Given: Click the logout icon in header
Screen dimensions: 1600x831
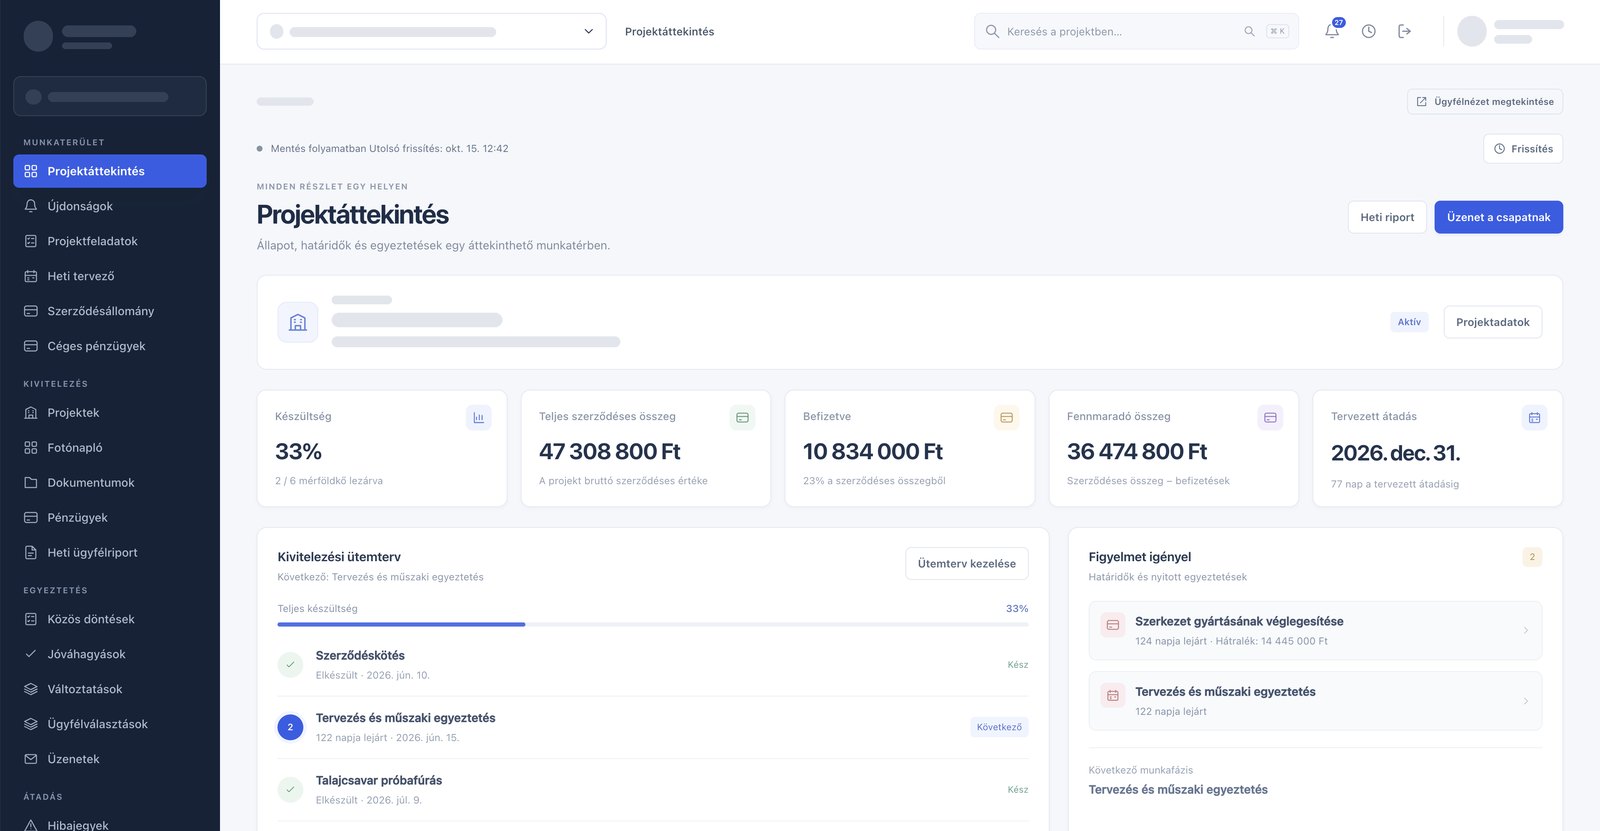Looking at the screenshot, I should 1404,31.
